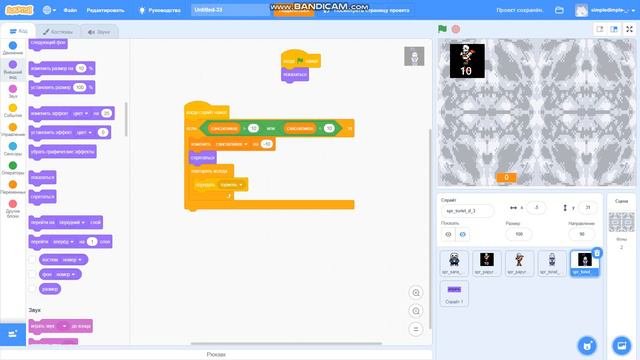Open the Рюкзак backpack bar
This screenshot has height=360, width=640.
click(x=216, y=354)
